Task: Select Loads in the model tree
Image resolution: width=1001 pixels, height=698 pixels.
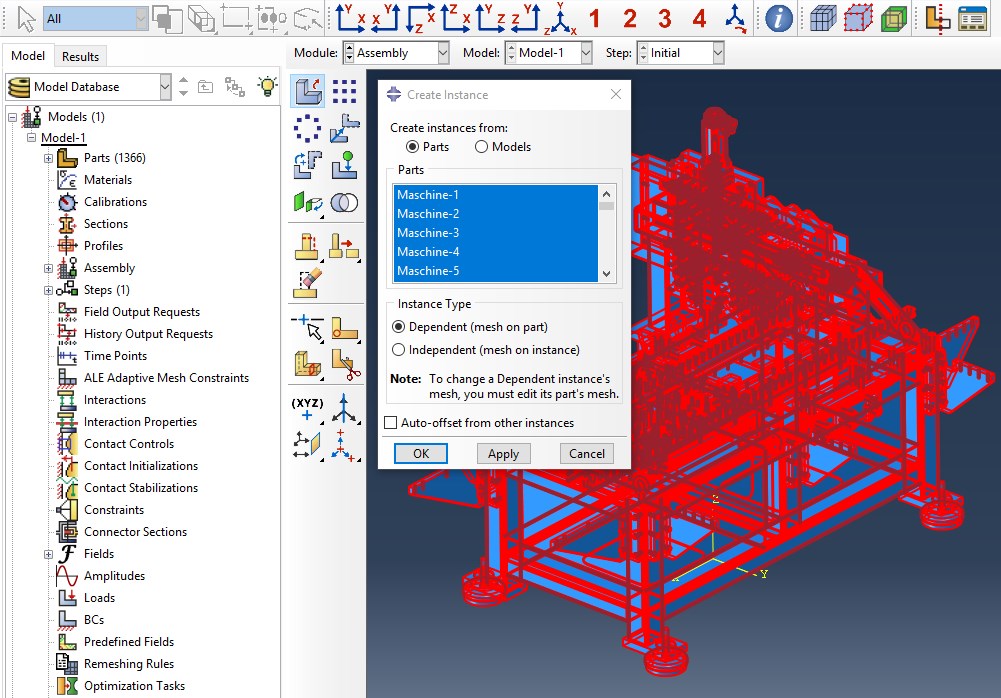Action: tap(100, 598)
